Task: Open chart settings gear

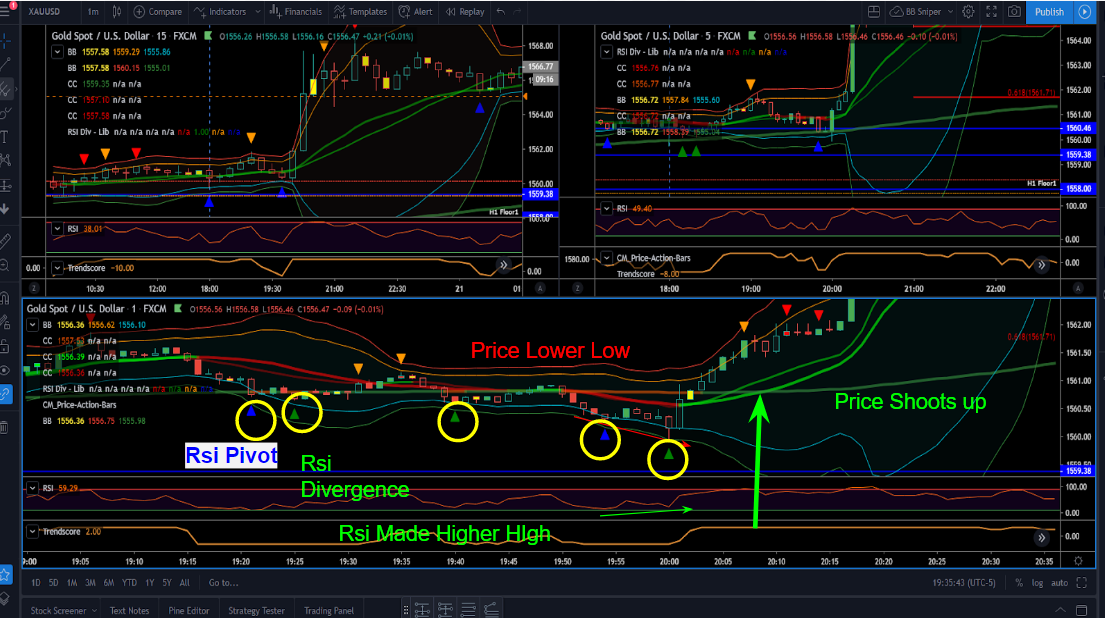Action: (x=968, y=11)
